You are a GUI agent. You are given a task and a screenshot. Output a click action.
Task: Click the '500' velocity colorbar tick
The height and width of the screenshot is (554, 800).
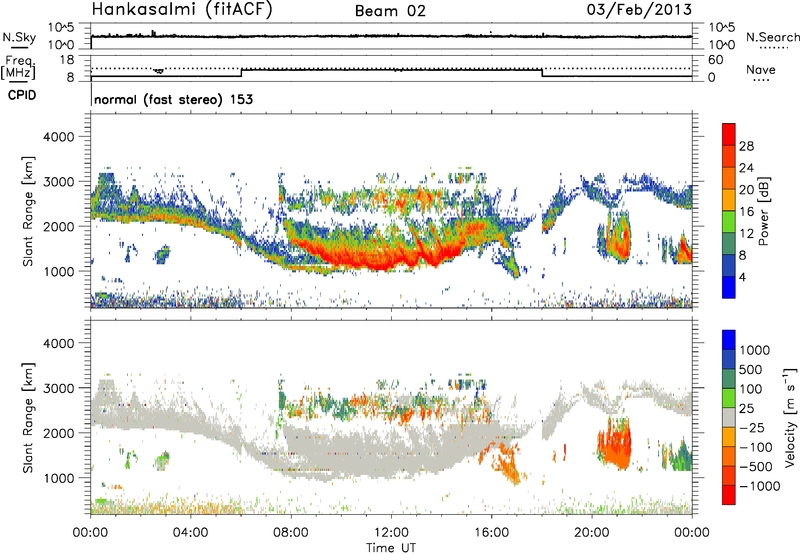coord(751,369)
